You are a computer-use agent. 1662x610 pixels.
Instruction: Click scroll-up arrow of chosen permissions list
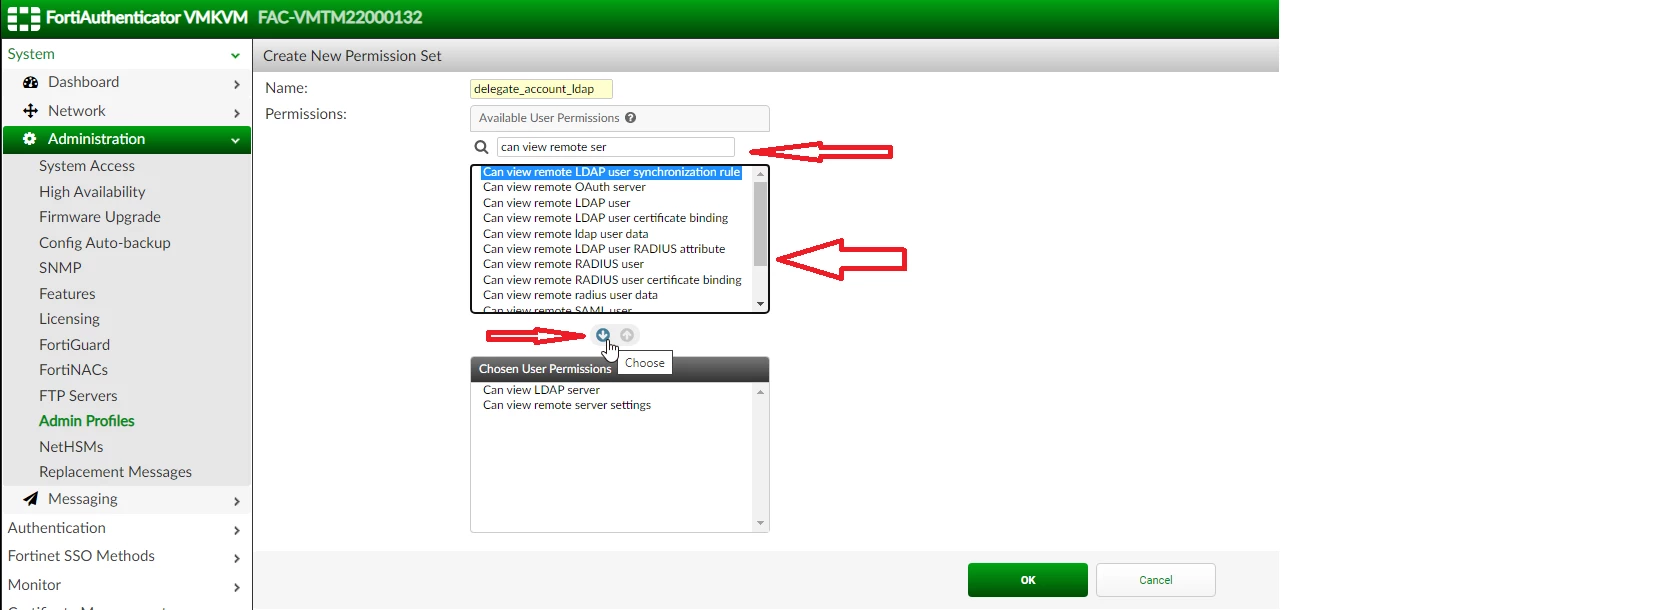coord(760,392)
